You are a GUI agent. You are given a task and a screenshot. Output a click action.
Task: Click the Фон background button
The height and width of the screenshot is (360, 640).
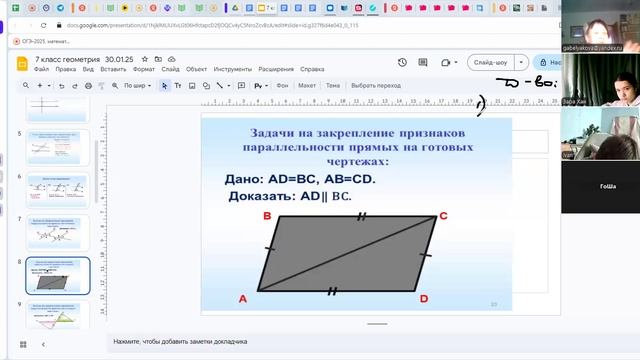[282, 86]
